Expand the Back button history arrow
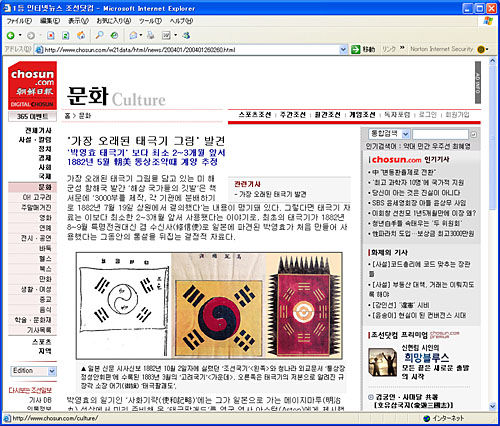Image resolution: width=500 pixels, height=426 pixels. (20, 35)
